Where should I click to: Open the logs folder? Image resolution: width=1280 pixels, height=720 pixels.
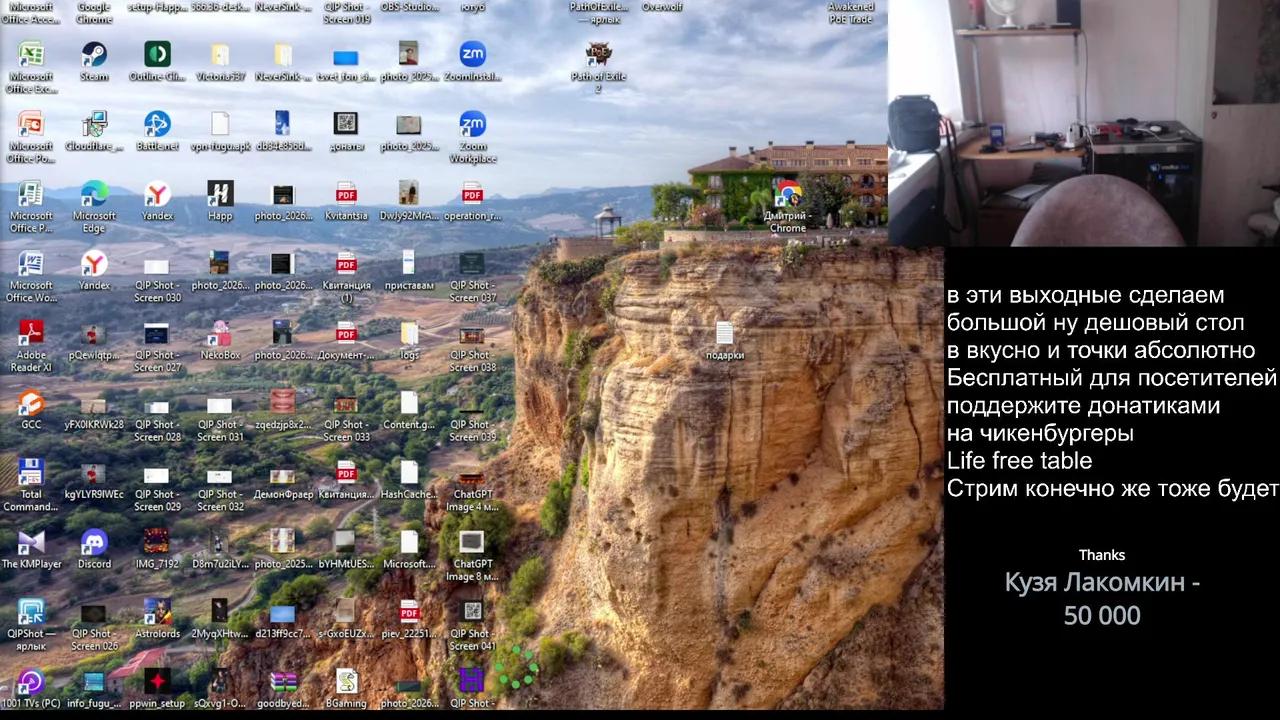point(409,341)
